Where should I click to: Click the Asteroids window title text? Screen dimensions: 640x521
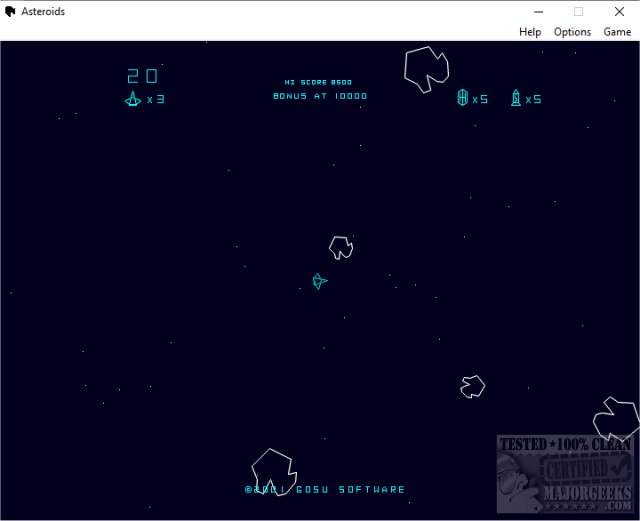tap(43, 11)
